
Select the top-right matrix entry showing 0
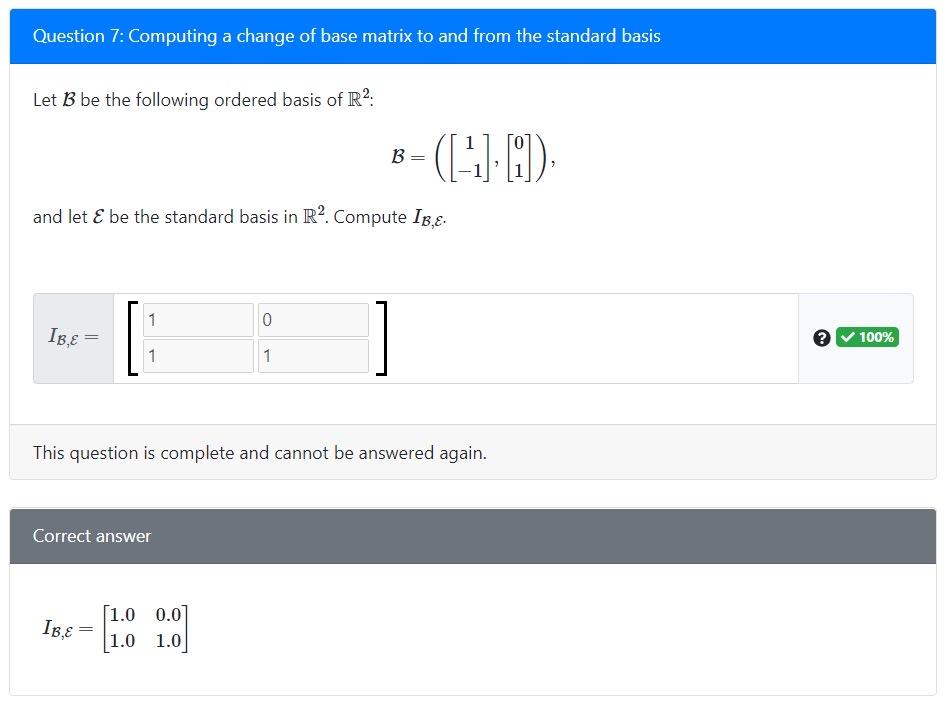click(312, 319)
